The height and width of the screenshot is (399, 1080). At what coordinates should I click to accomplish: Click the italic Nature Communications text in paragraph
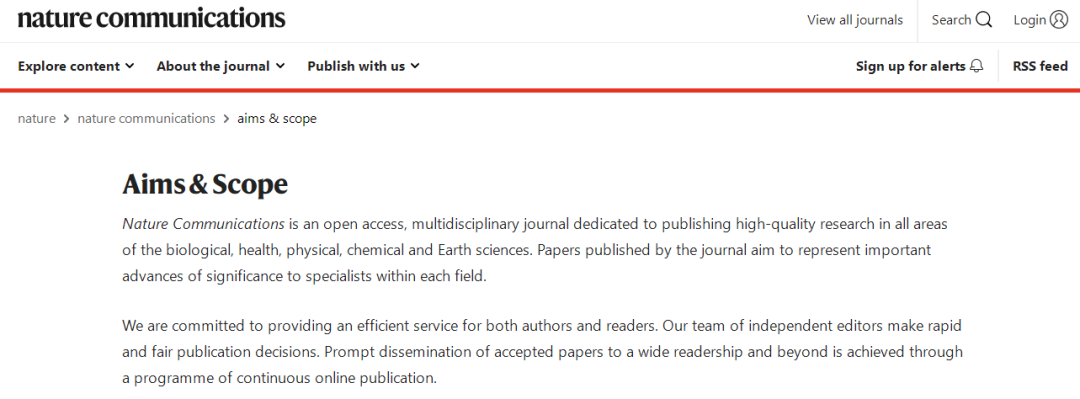pyautogui.click(x=203, y=224)
